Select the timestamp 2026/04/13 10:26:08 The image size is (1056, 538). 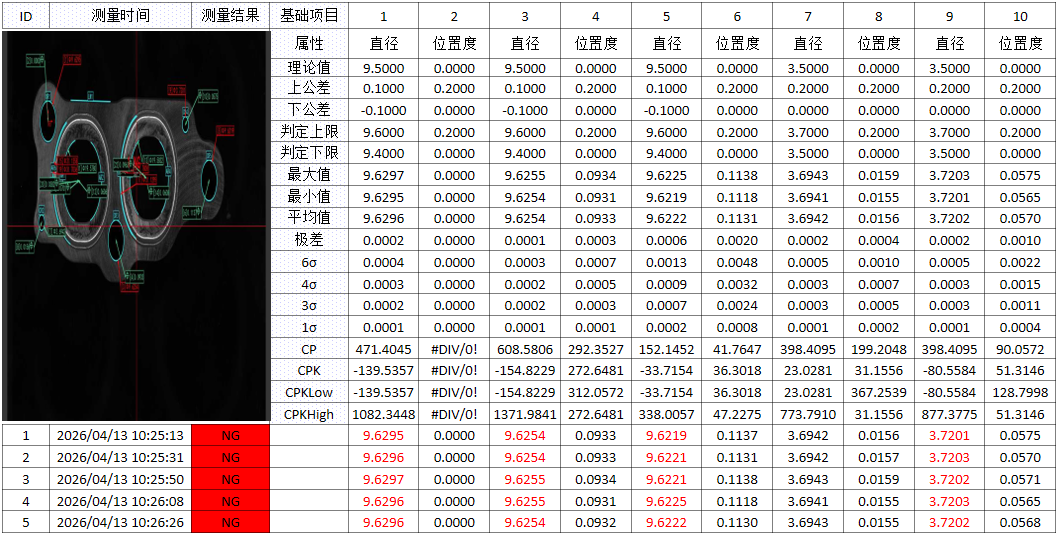click(x=121, y=500)
